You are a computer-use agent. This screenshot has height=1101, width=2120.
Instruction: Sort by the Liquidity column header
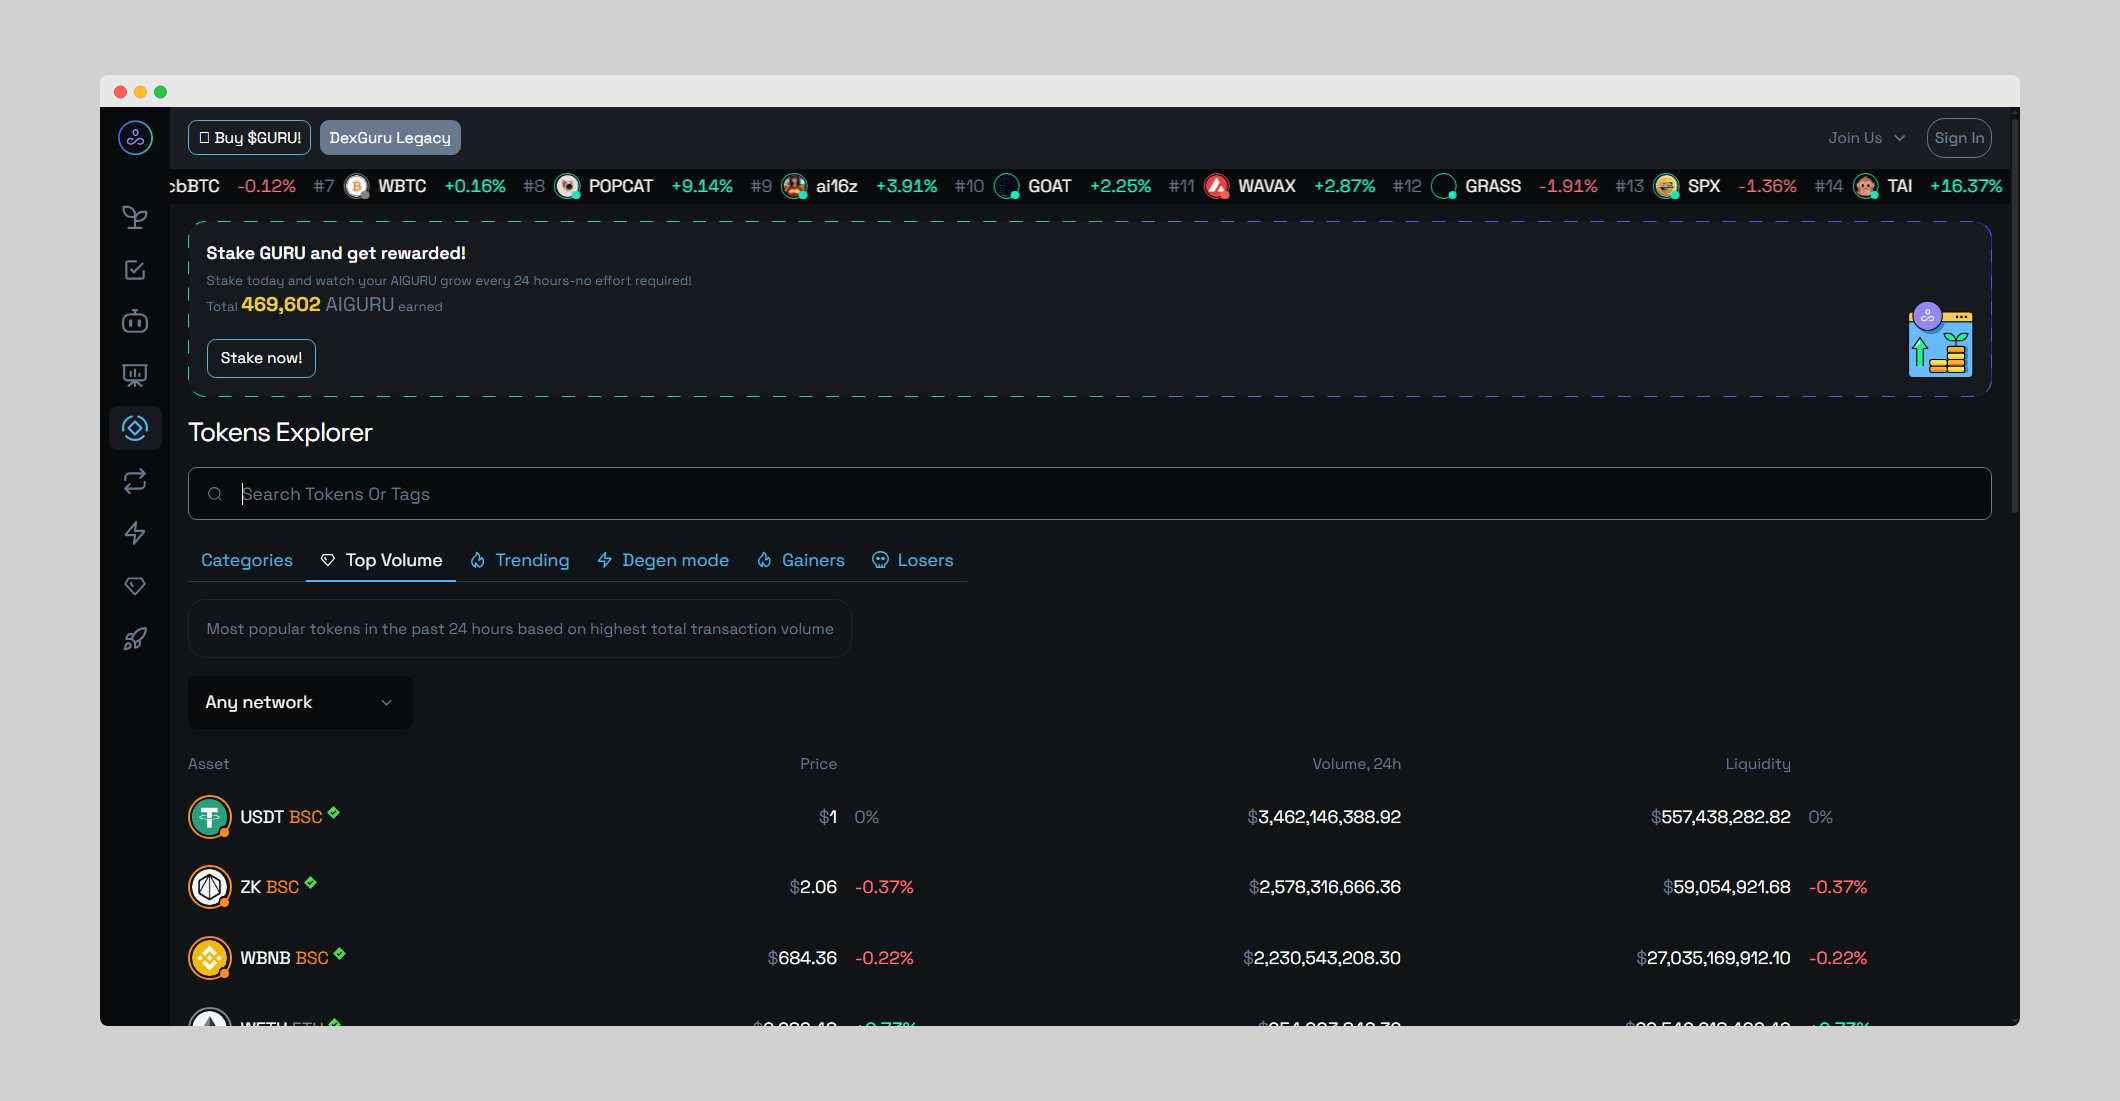(1758, 764)
